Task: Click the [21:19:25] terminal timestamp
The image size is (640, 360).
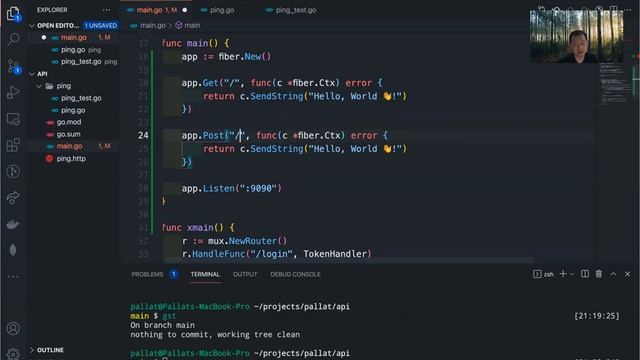Action: (x=597, y=316)
